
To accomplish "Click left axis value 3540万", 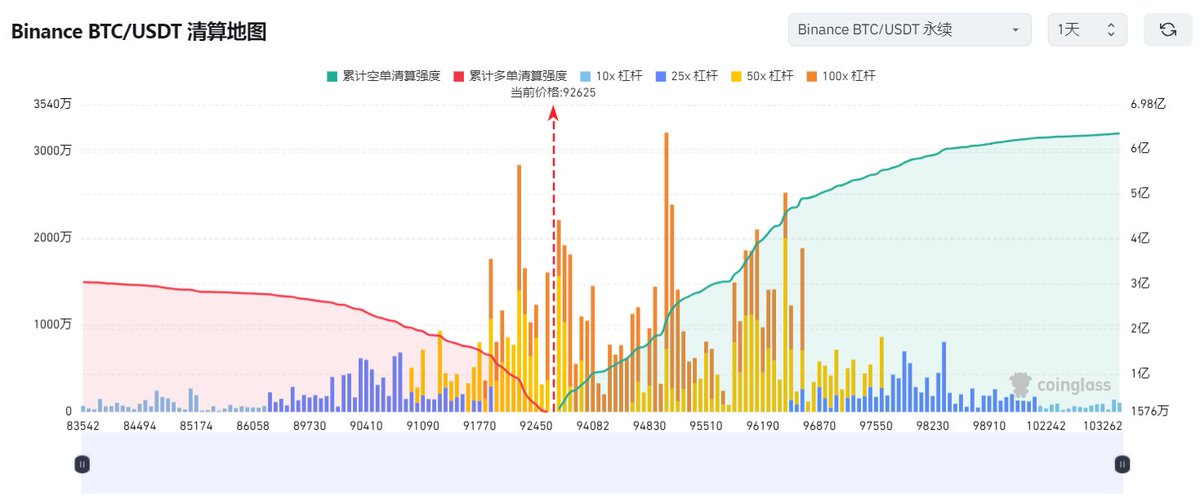I will 52,104.
